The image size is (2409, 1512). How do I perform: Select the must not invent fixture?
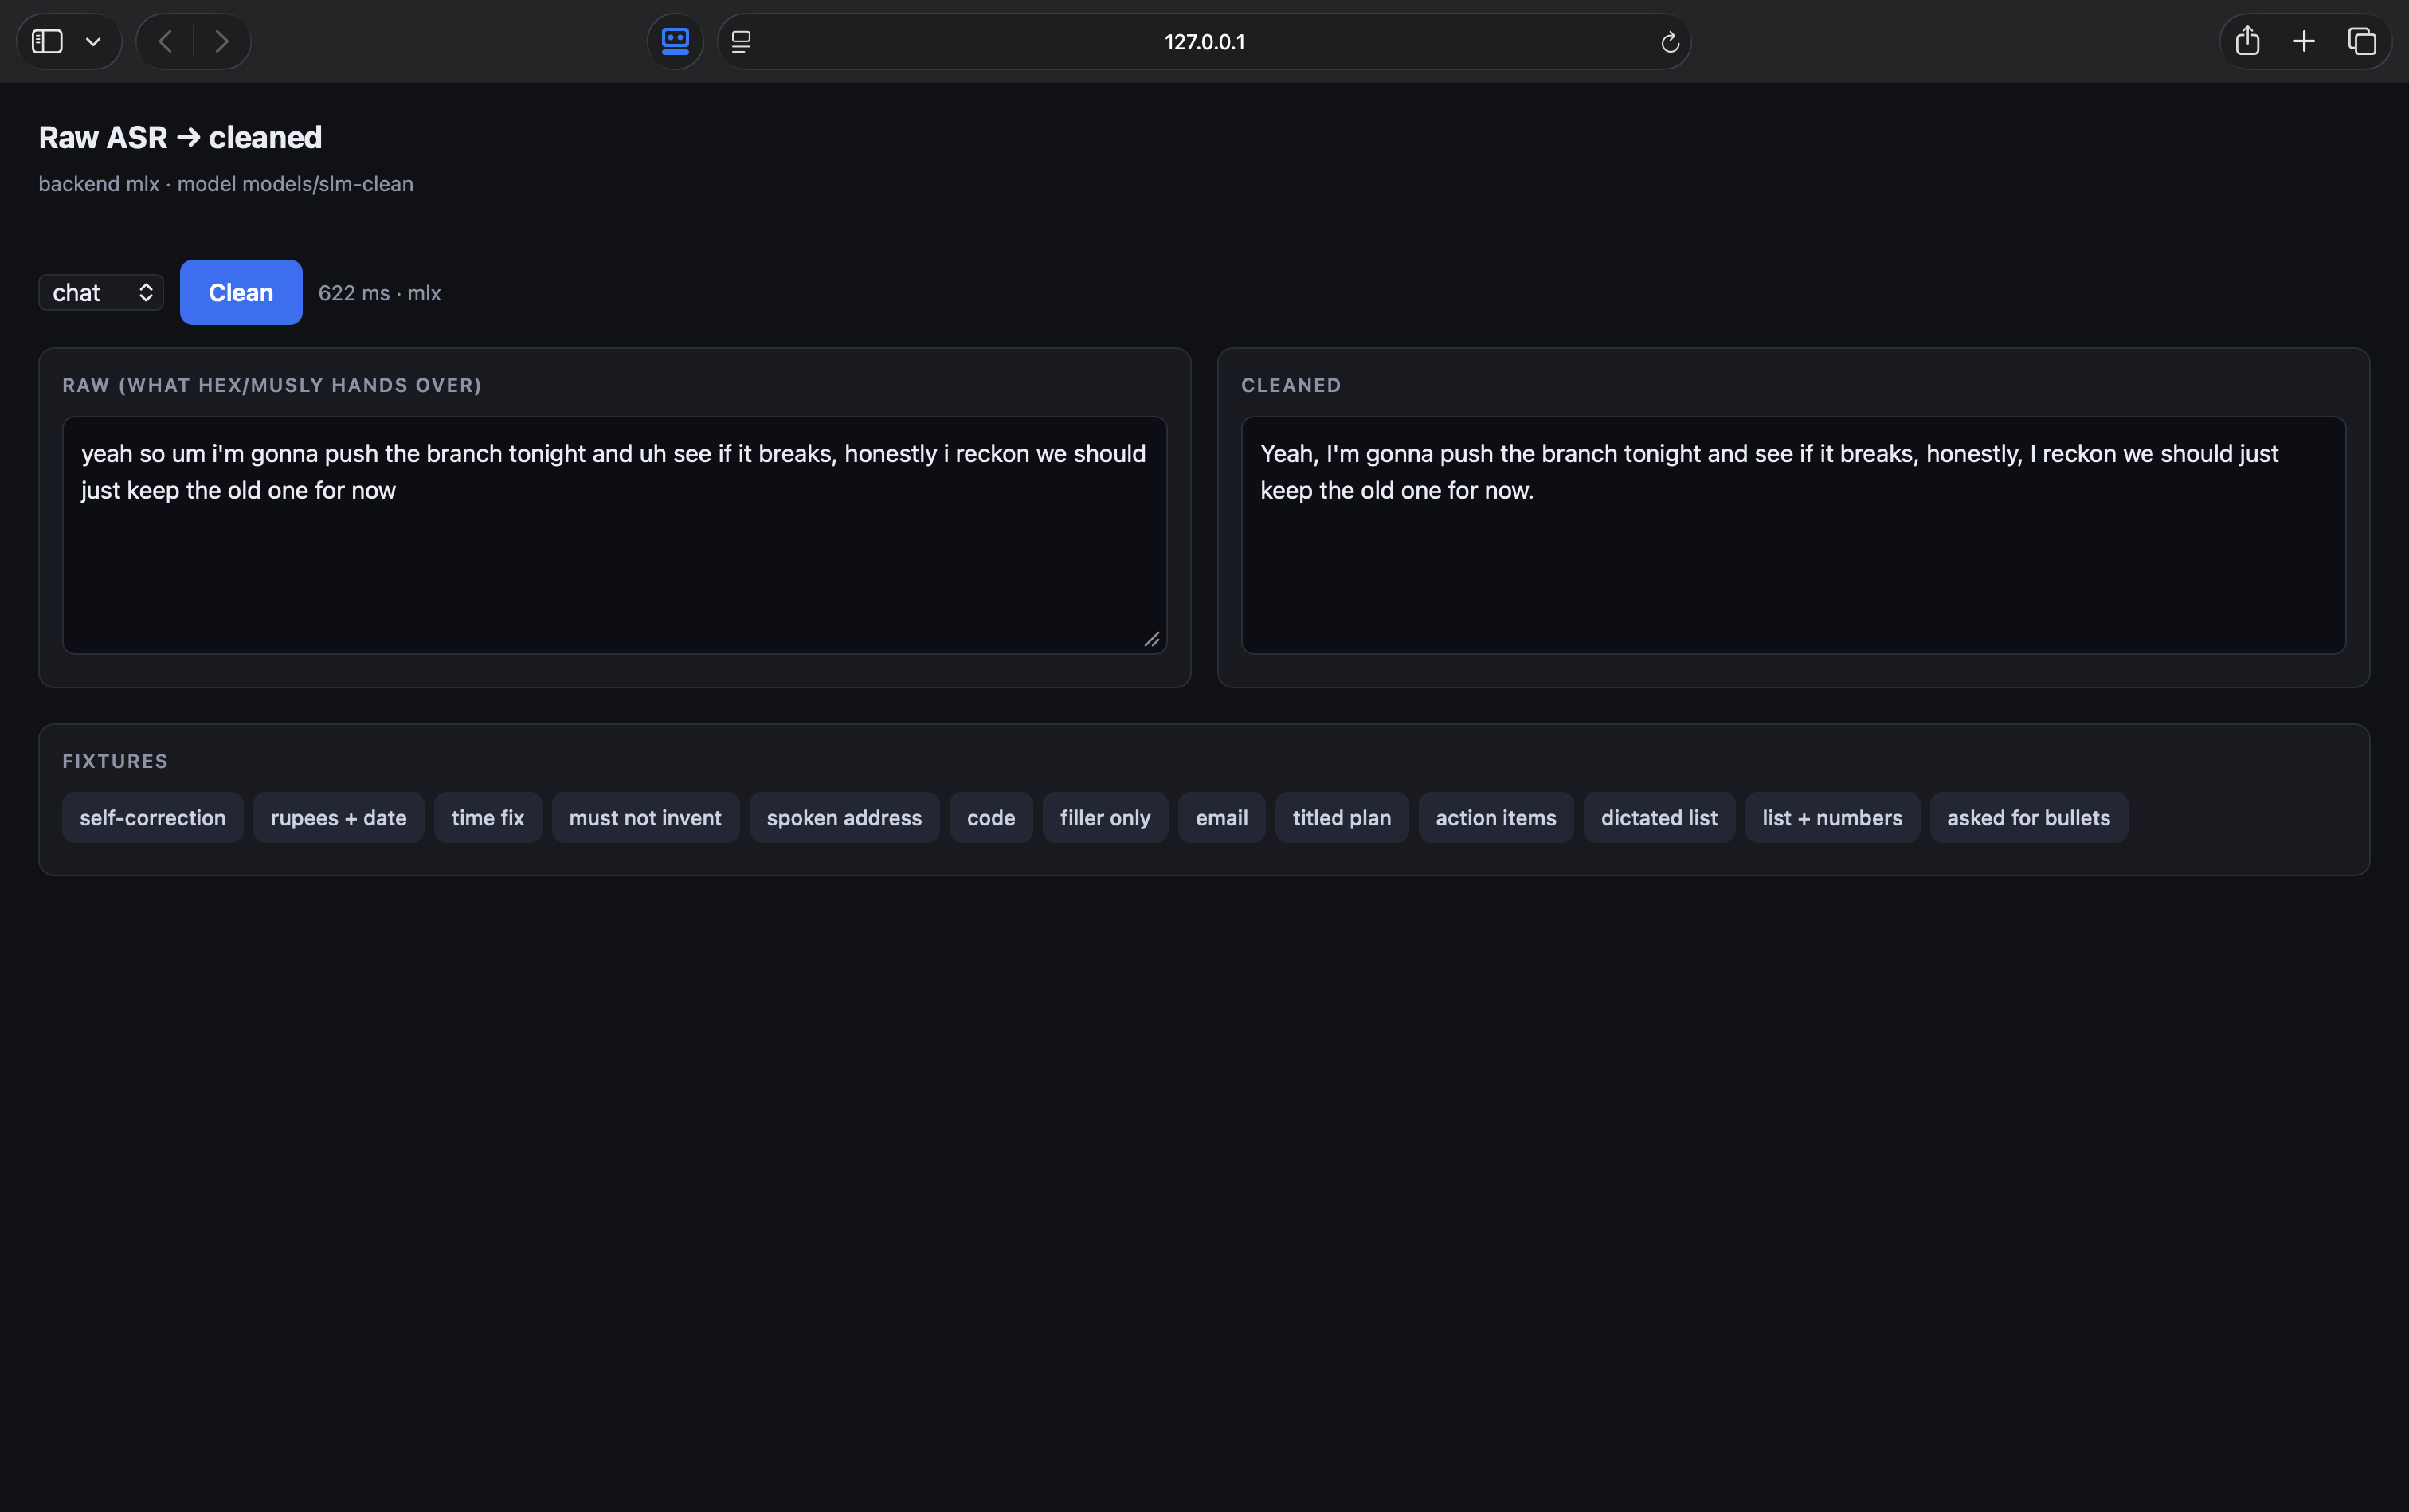pos(645,817)
